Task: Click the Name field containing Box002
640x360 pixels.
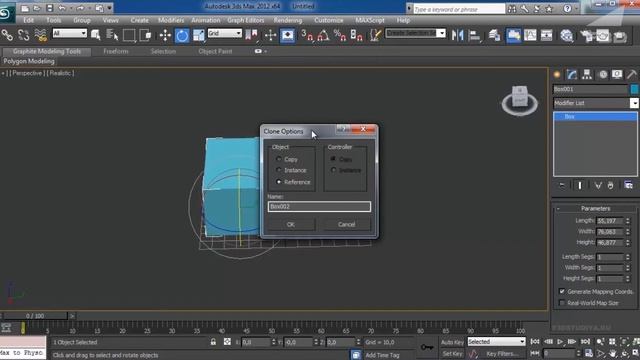Action: tap(319, 207)
